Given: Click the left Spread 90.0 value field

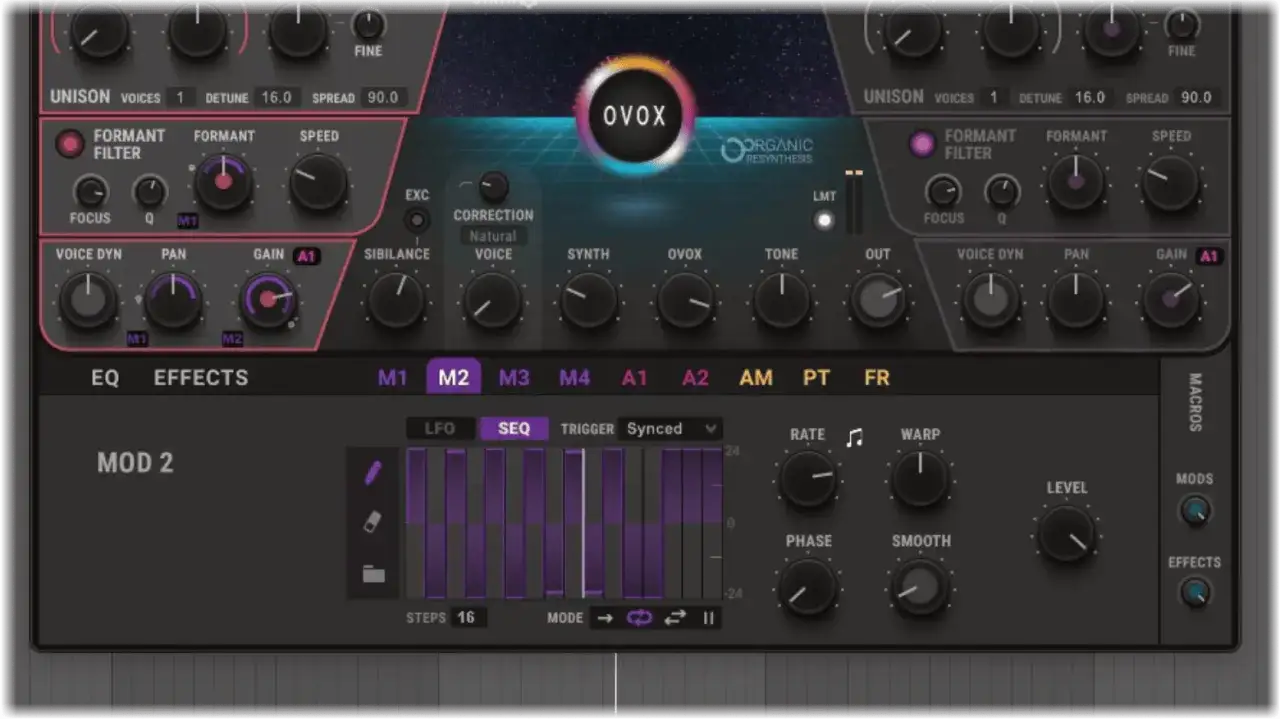Looking at the screenshot, I should click(x=382, y=97).
